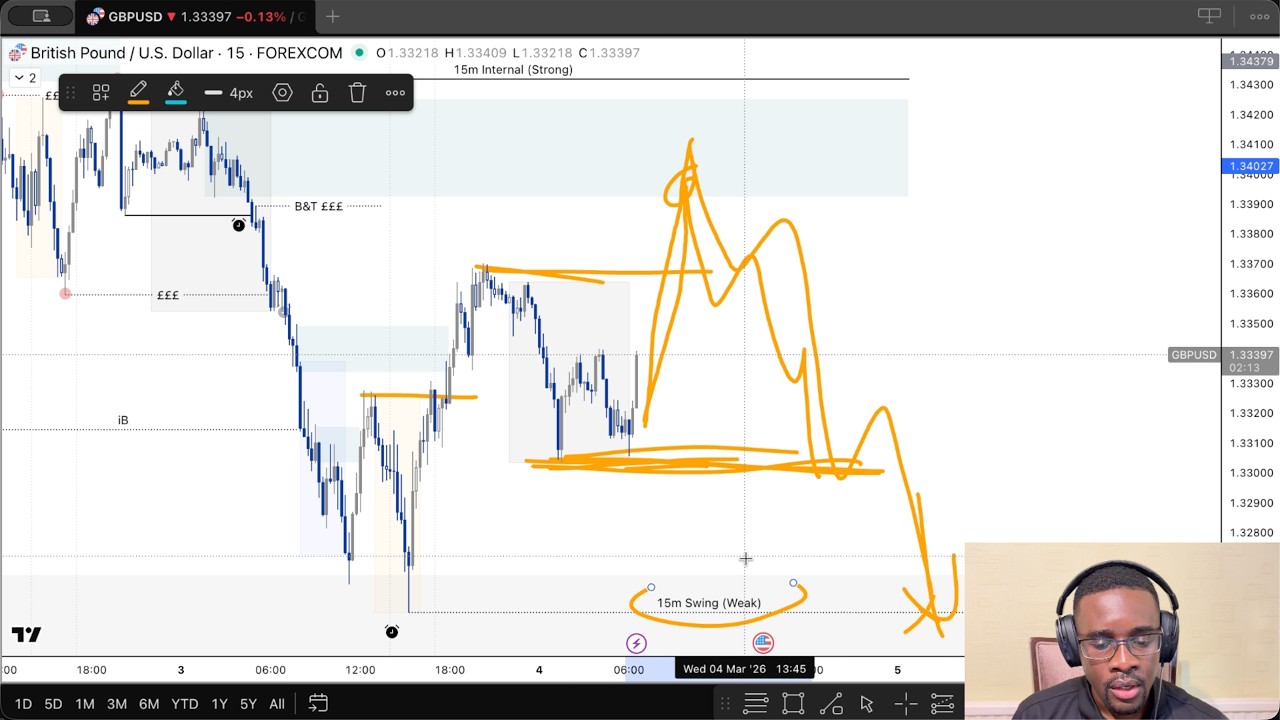The height and width of the screenshot is (720, 1280).
Task: Click the alarm clock alert icon near 12:00
Action: (x=392, y=632)
